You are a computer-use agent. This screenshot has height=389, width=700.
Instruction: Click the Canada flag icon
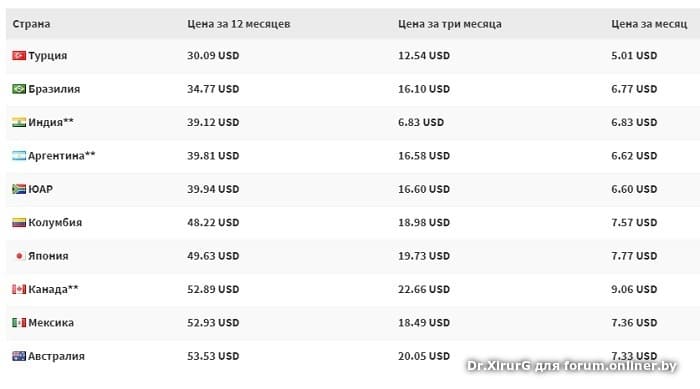(x=19, y=289)
